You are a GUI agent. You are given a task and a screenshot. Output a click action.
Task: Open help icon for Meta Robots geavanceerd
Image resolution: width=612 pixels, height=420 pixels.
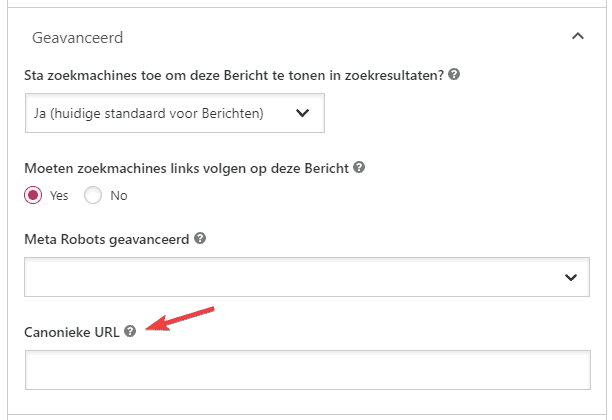coord(201,239)
